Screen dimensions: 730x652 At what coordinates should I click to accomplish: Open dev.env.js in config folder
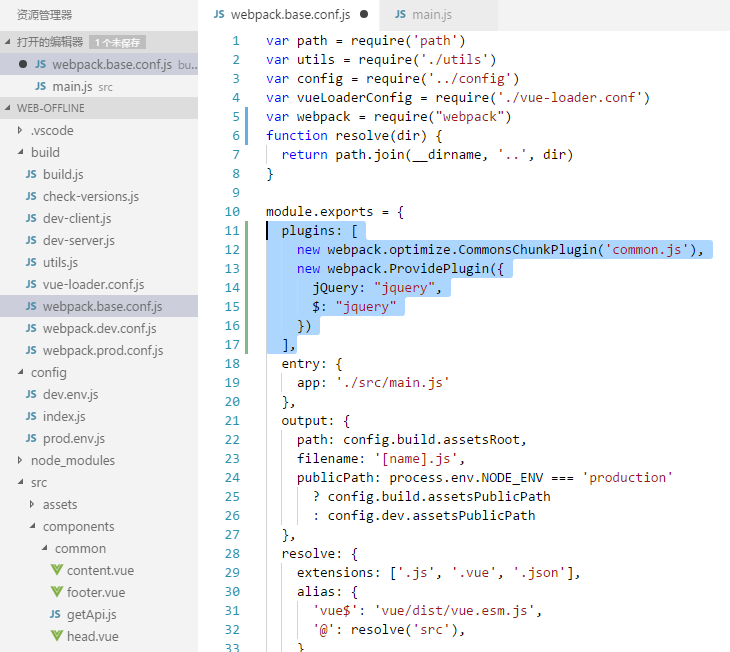click(x=99, y=394)
